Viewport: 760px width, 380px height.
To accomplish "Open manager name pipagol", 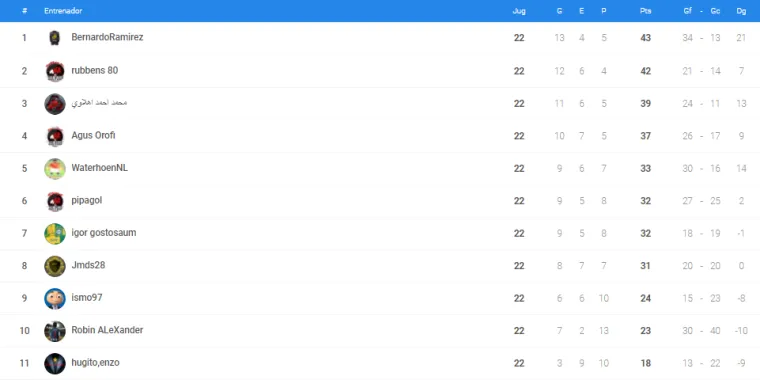I will click(87, 200).
